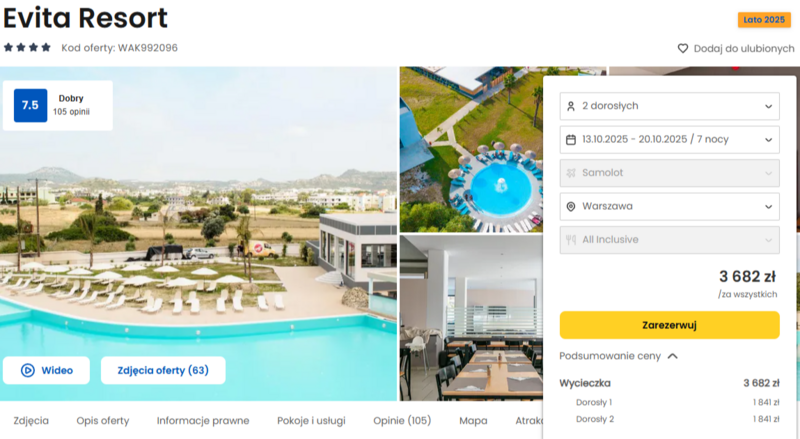Screen dimensions: 800x439
Task: Click the four-star hotel rating icons
Action: pos(27,47)
